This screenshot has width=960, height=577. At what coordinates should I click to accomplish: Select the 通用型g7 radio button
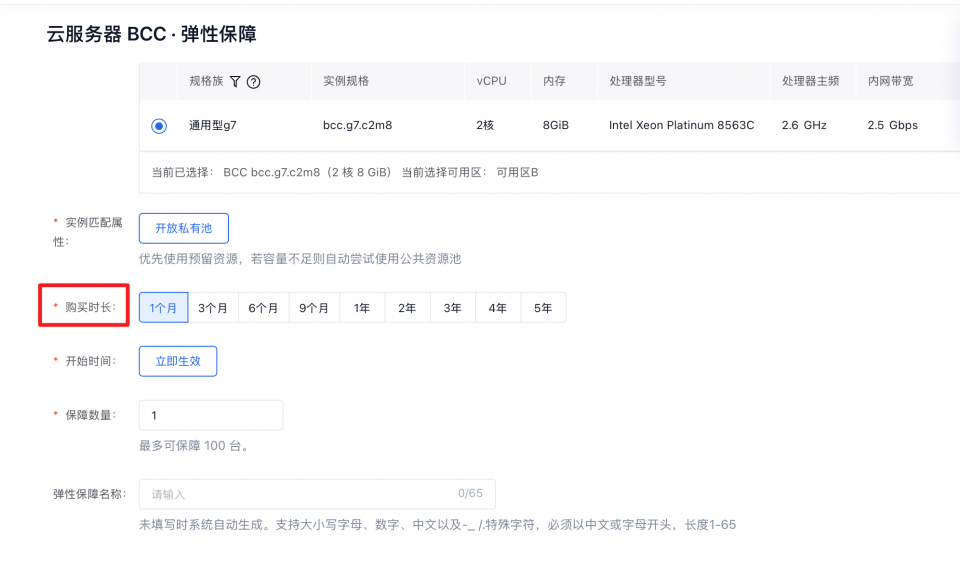159,126
